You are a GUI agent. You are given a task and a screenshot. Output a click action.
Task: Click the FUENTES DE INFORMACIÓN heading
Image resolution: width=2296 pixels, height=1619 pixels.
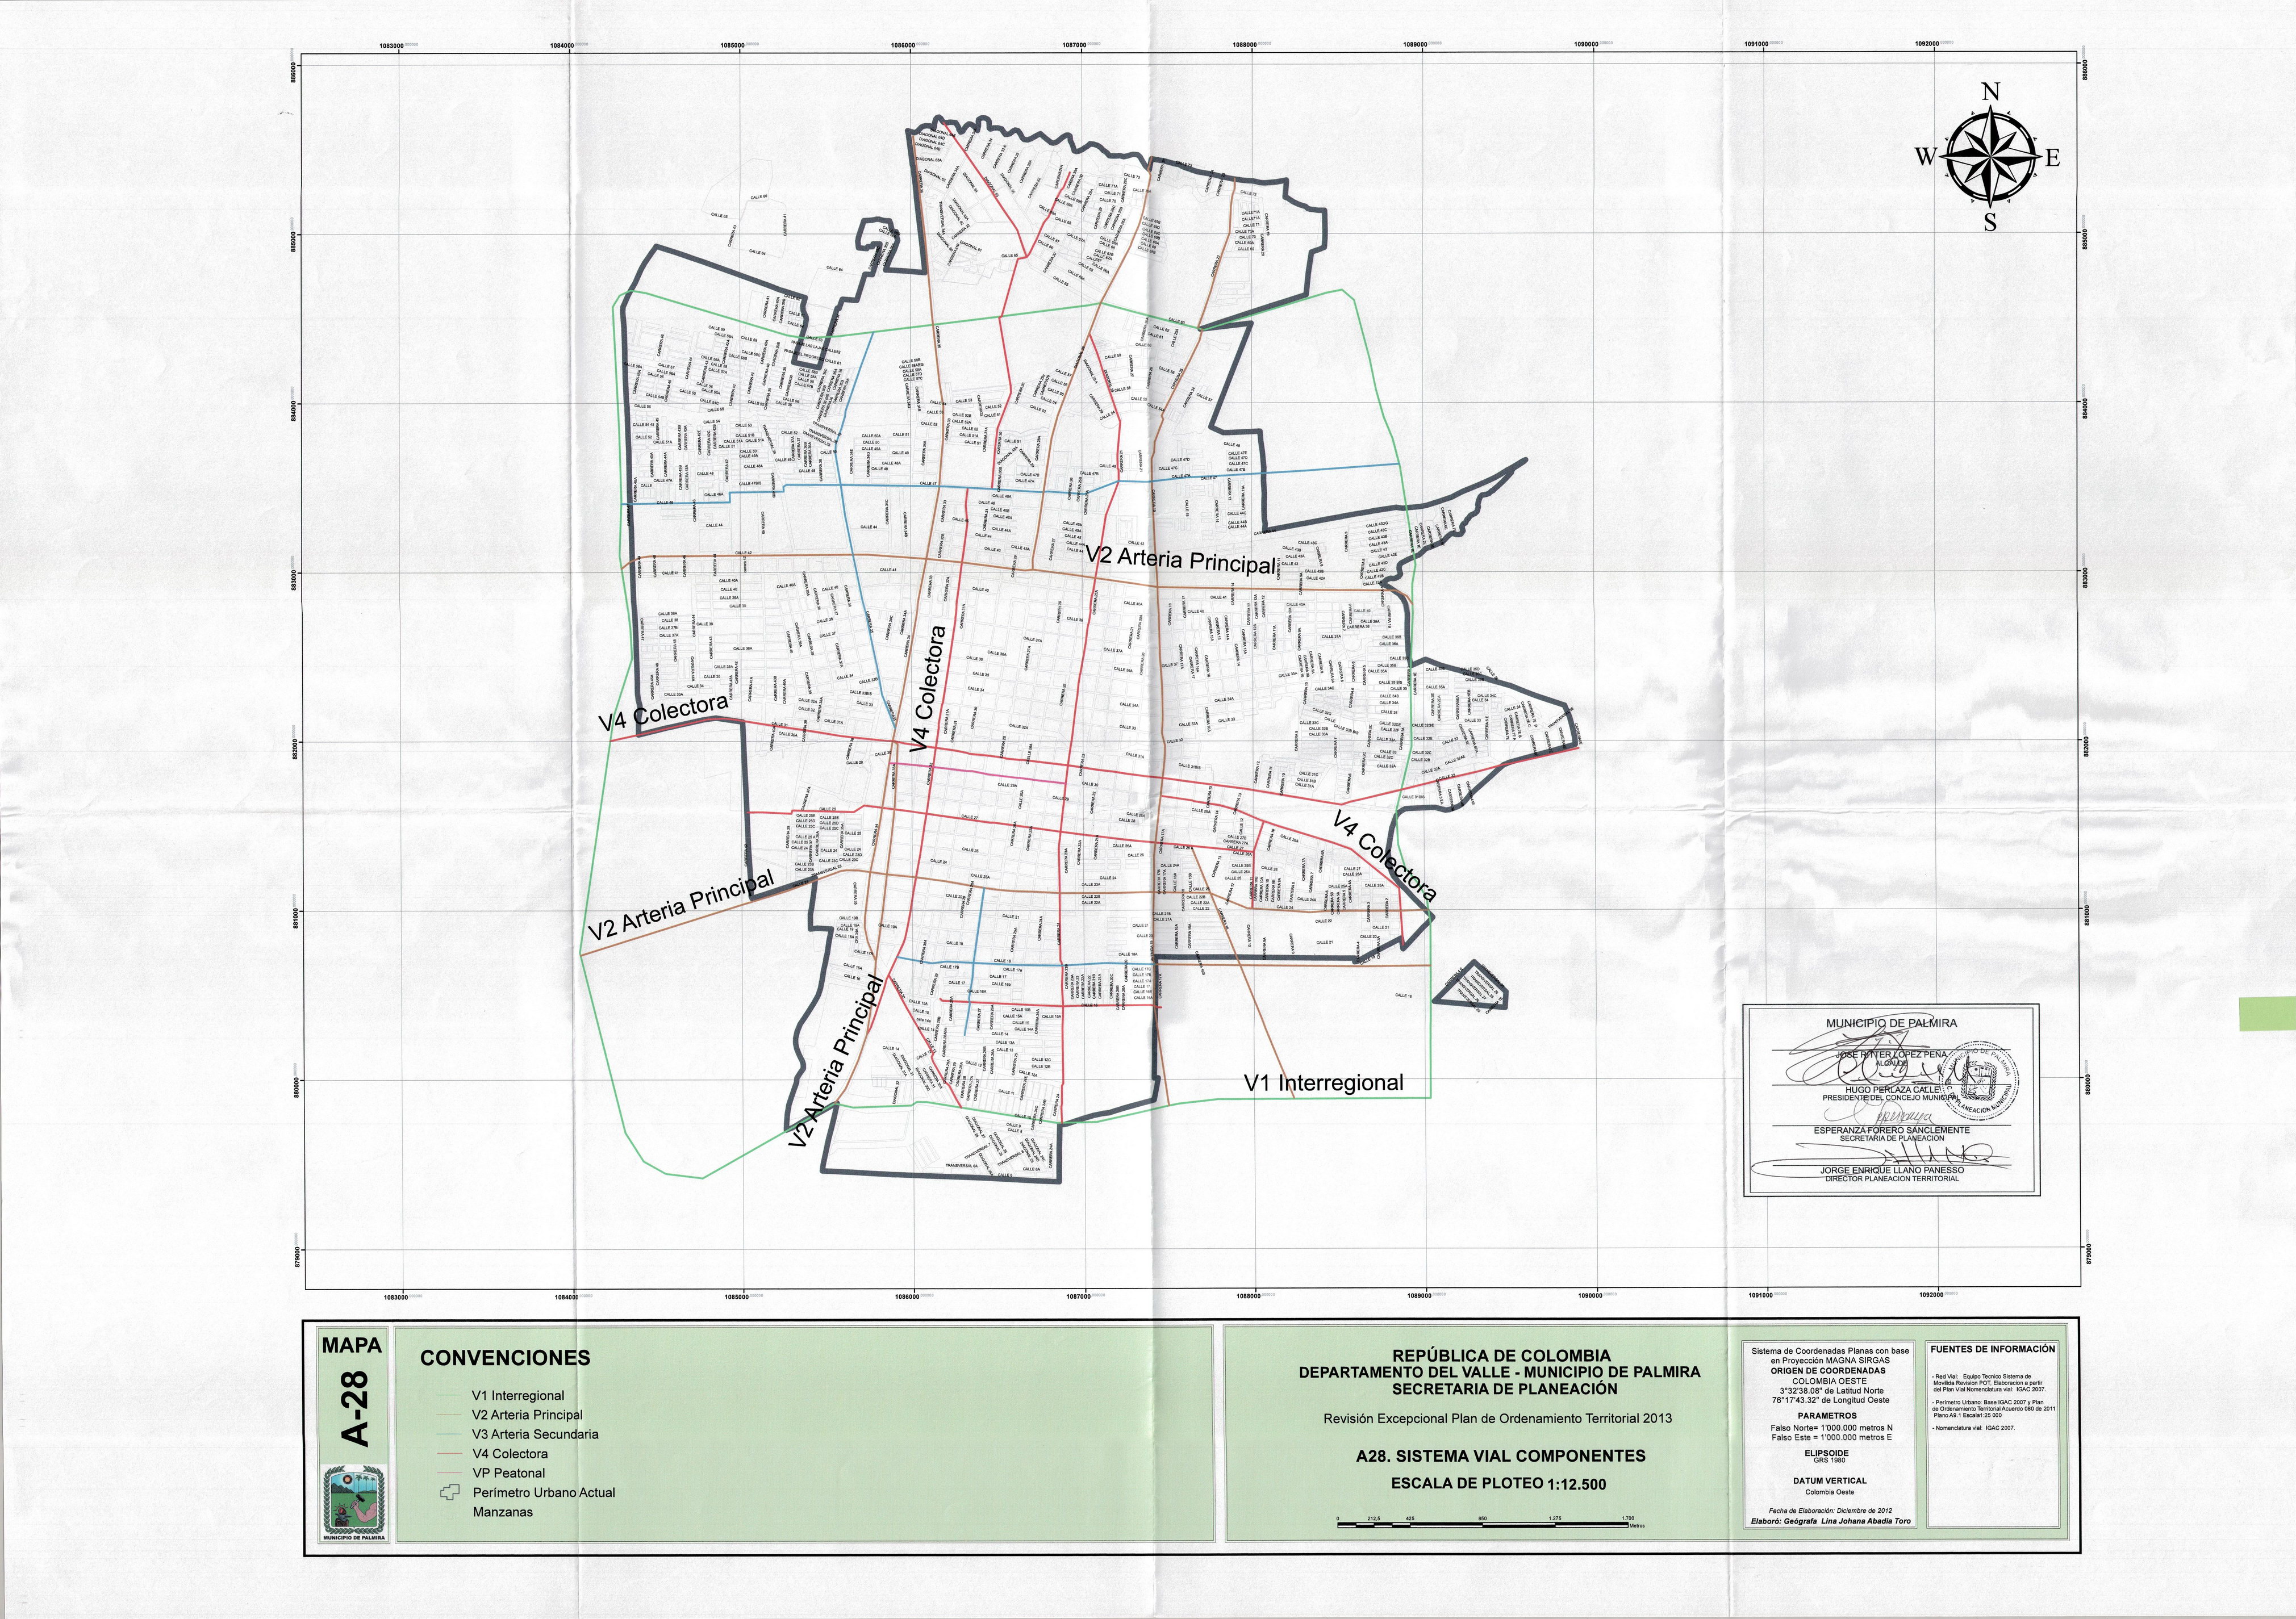click(x=1992, y=1349)
